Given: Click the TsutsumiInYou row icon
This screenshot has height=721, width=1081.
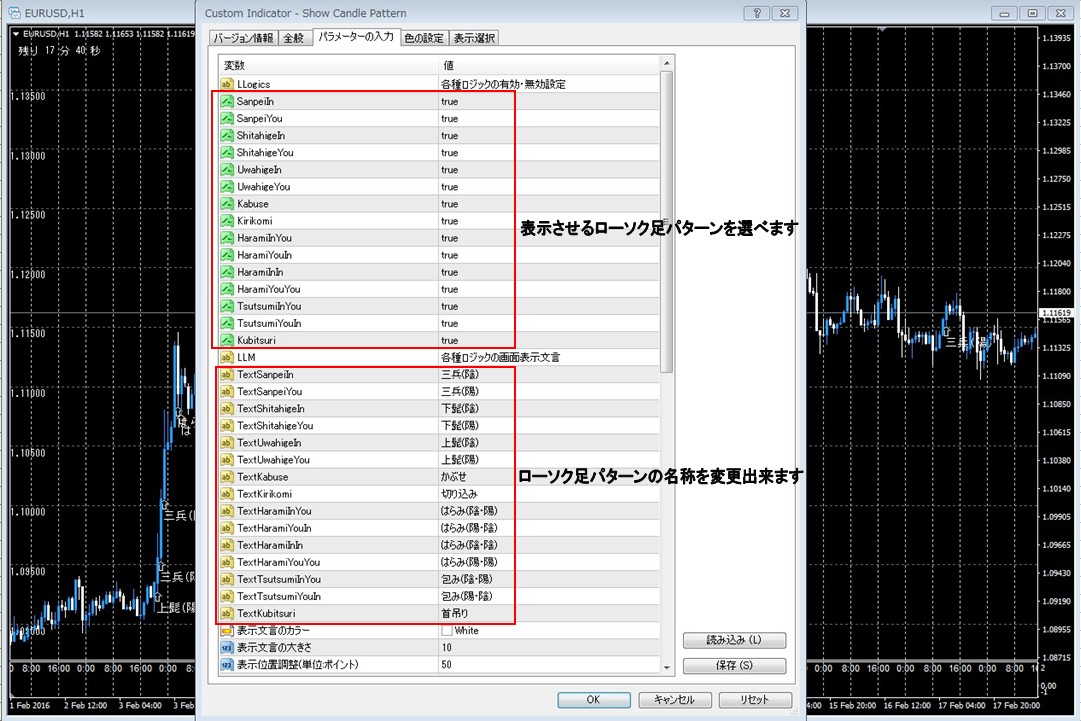Looking at the screenshot, I should pyautogui.click(x=227, y=306).
